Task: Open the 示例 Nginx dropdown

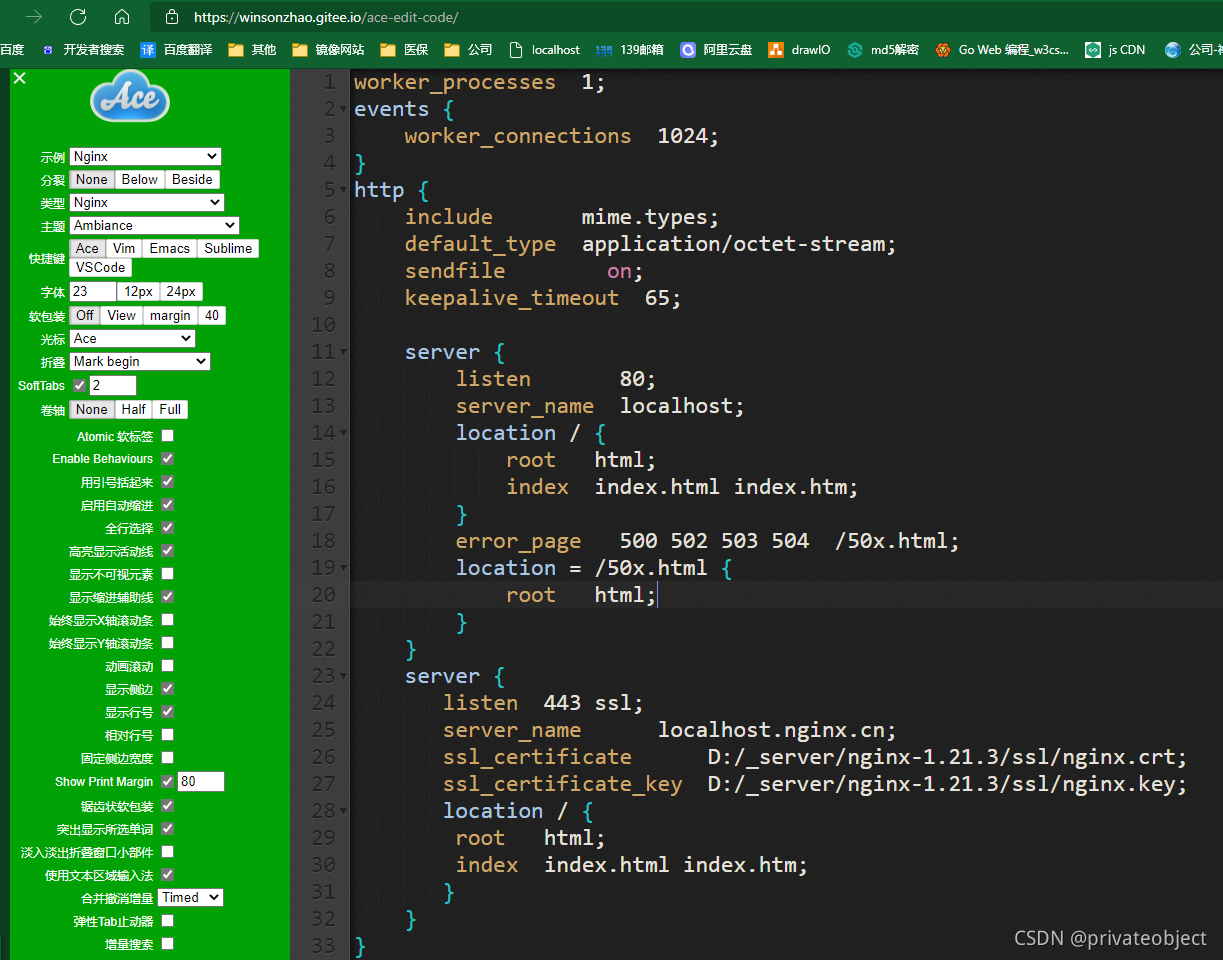Action: [145, 156]
